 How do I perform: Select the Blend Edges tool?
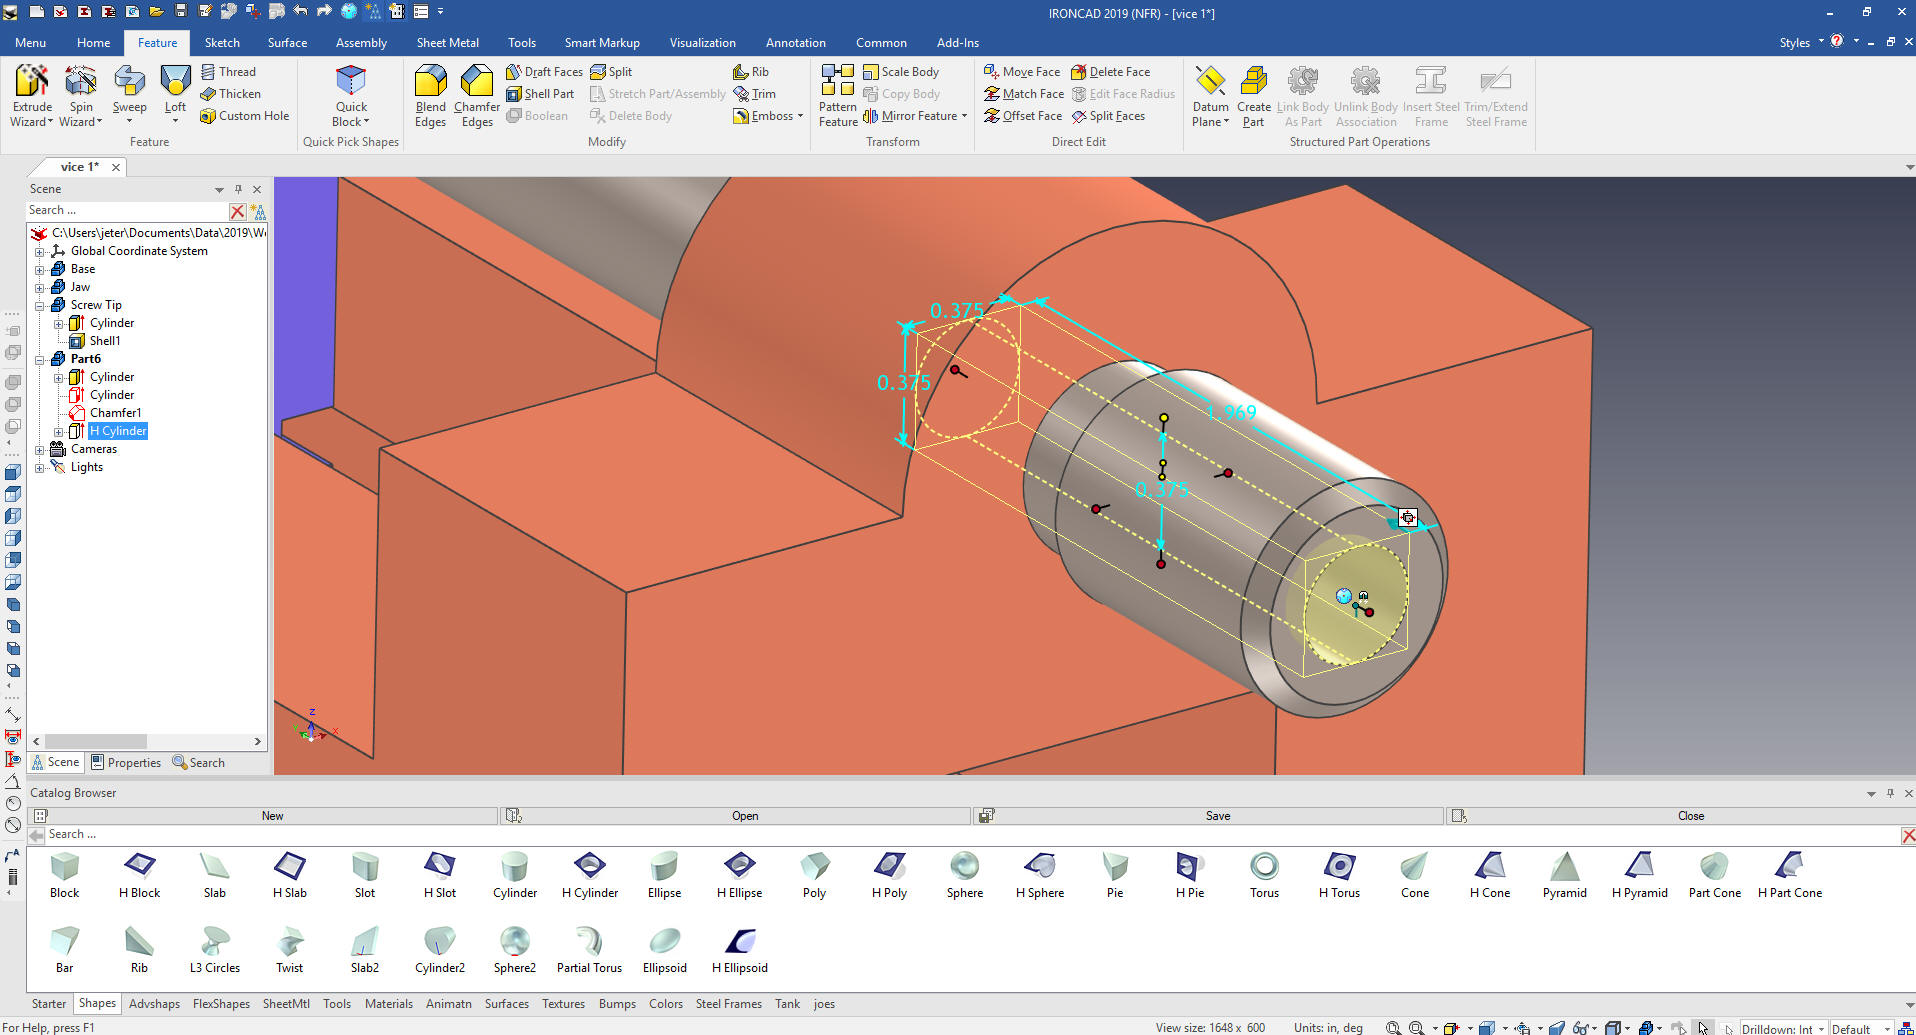[x=430, y=95]
